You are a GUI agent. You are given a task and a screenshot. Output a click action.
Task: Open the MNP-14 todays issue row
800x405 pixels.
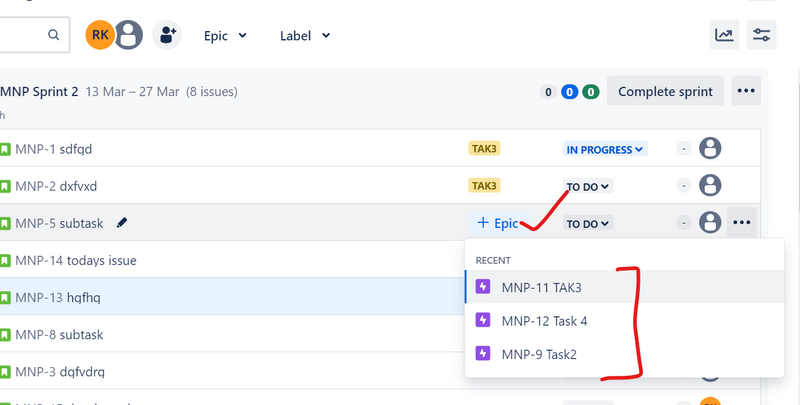(x=76, y=260)
